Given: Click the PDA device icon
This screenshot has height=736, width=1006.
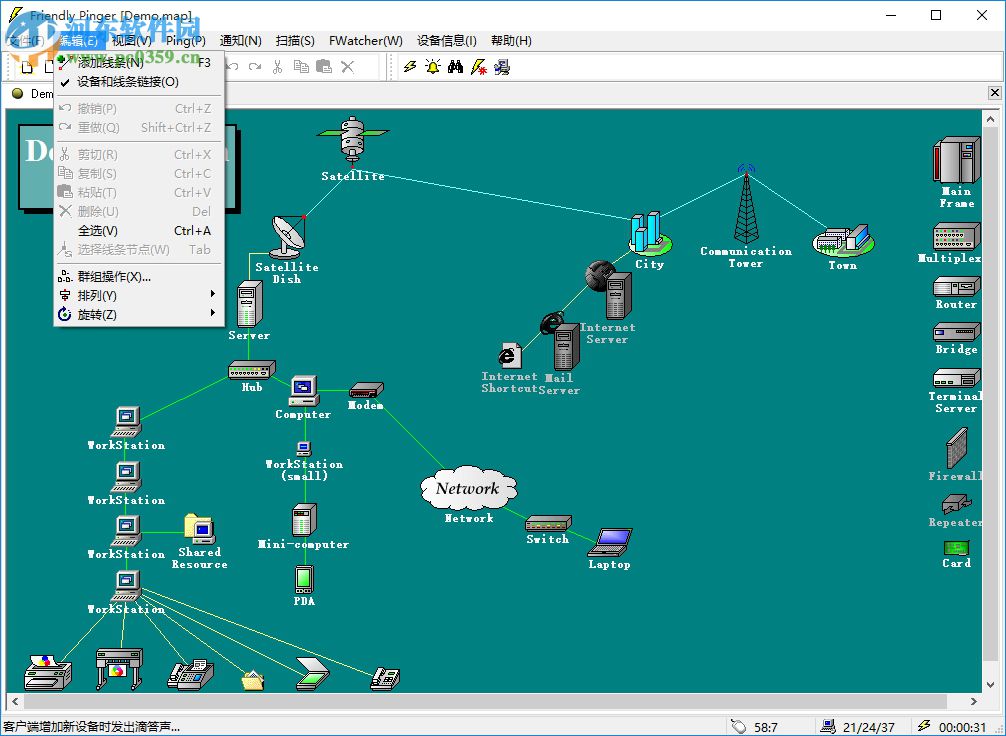Looking at the screenshot, I should [x=304, y=579].
